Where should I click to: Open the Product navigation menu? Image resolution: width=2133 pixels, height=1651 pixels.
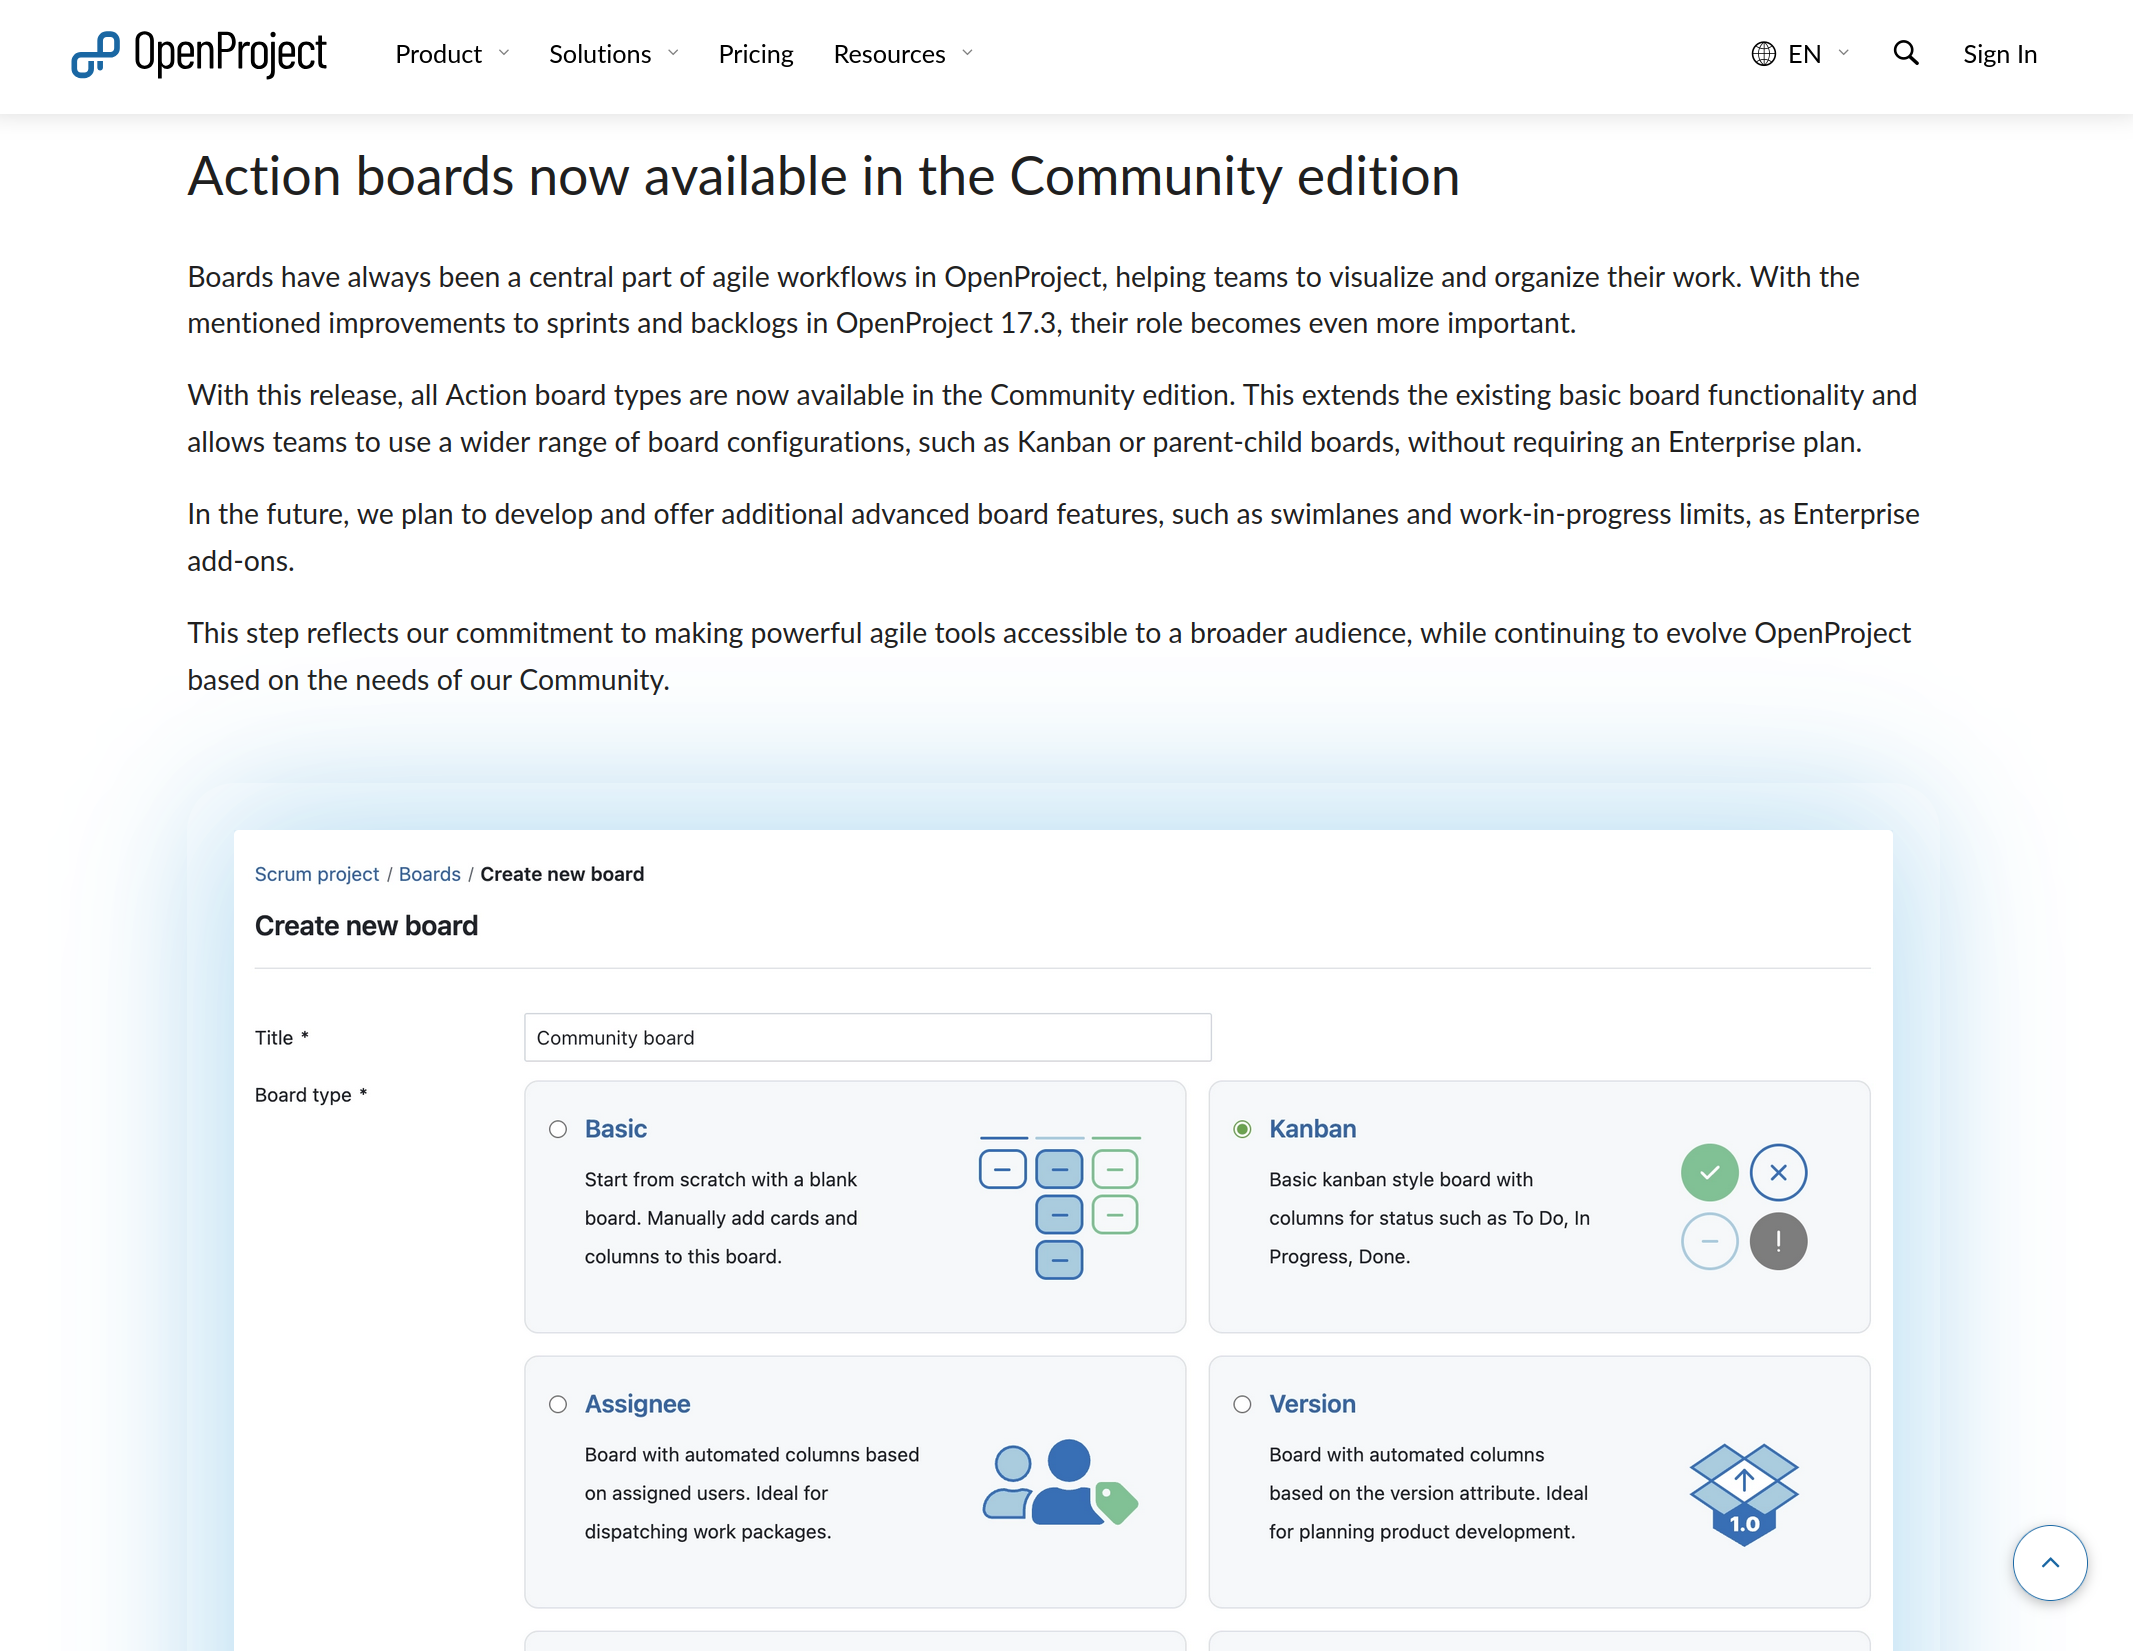pyautogui.click(x=438, y=54)
